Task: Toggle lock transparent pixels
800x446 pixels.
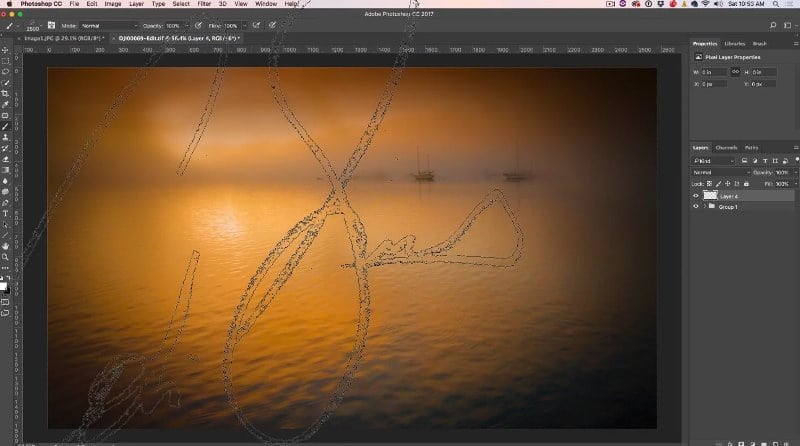Action: 709,184
